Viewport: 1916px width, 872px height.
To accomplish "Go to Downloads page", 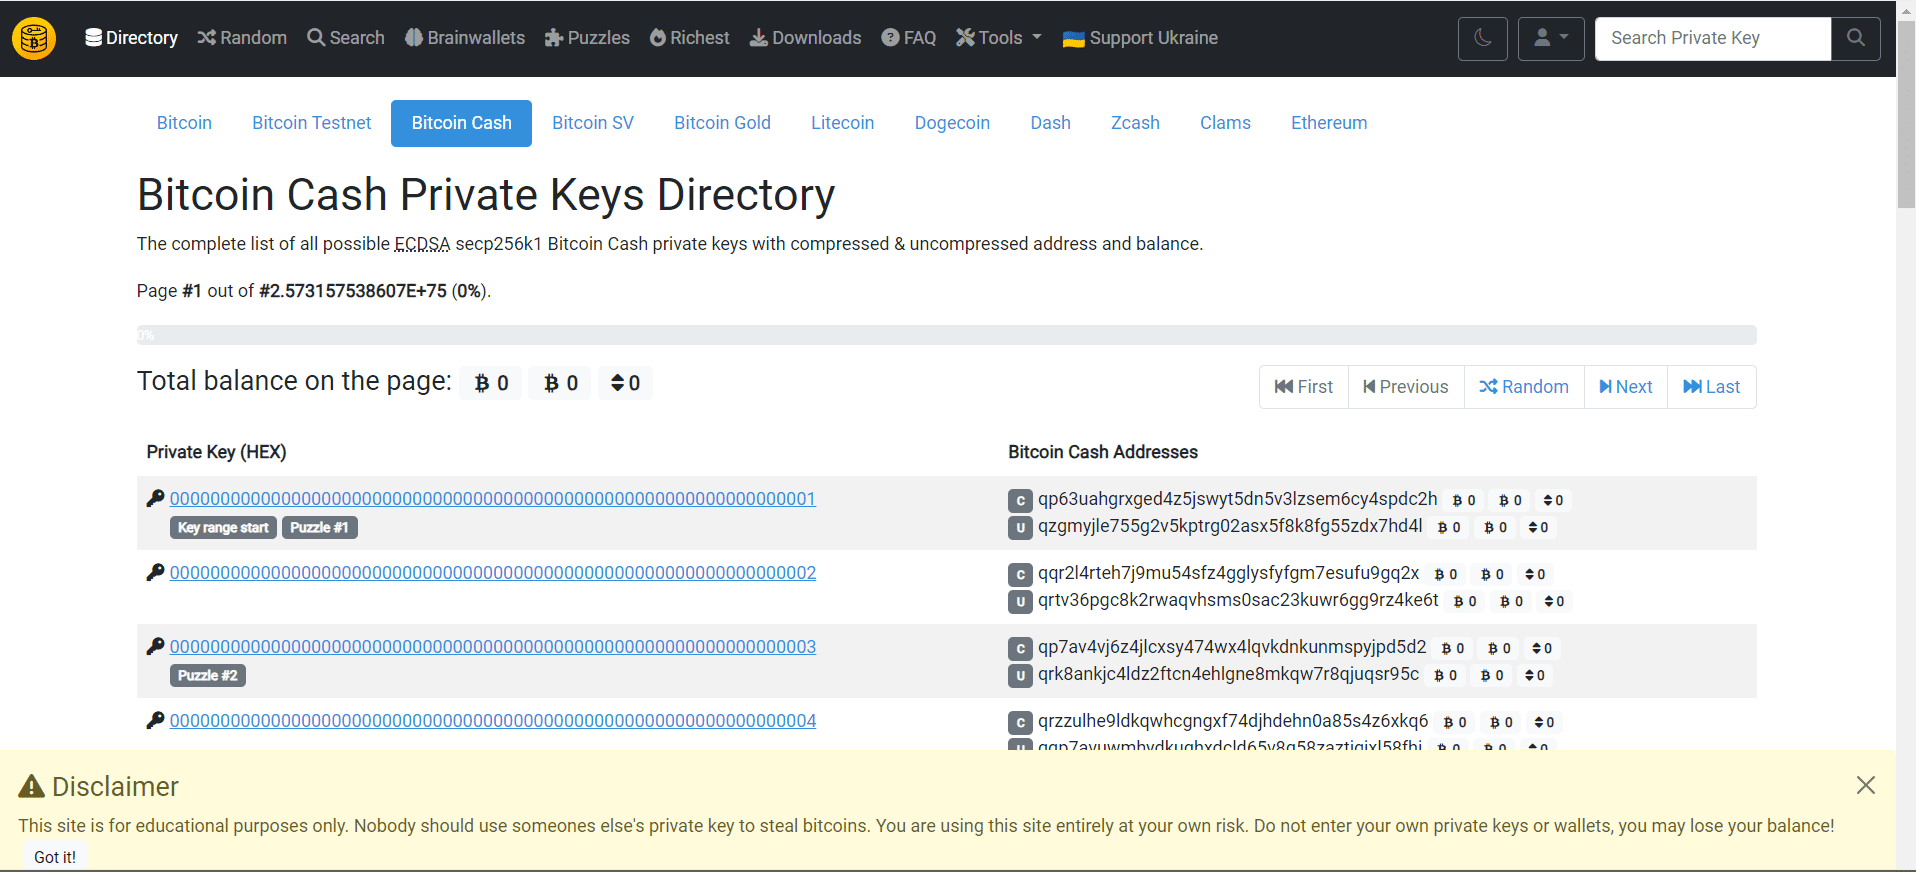I will click(x=806, y=38).
